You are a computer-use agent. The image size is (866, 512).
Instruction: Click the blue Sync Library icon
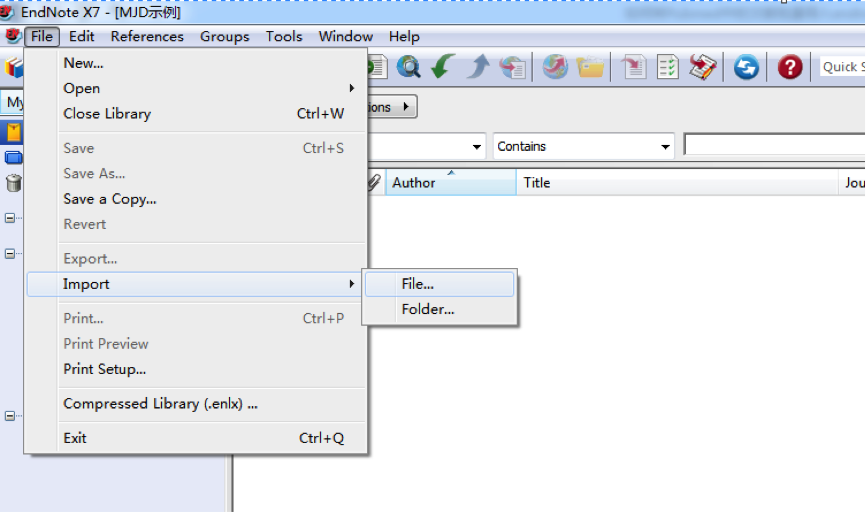[746, 67]
